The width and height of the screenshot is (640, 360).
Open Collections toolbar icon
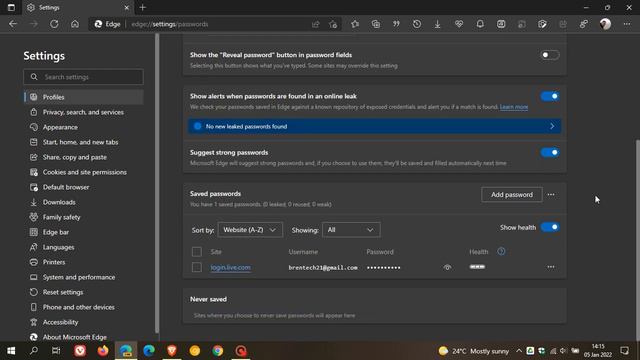(376, 24)
